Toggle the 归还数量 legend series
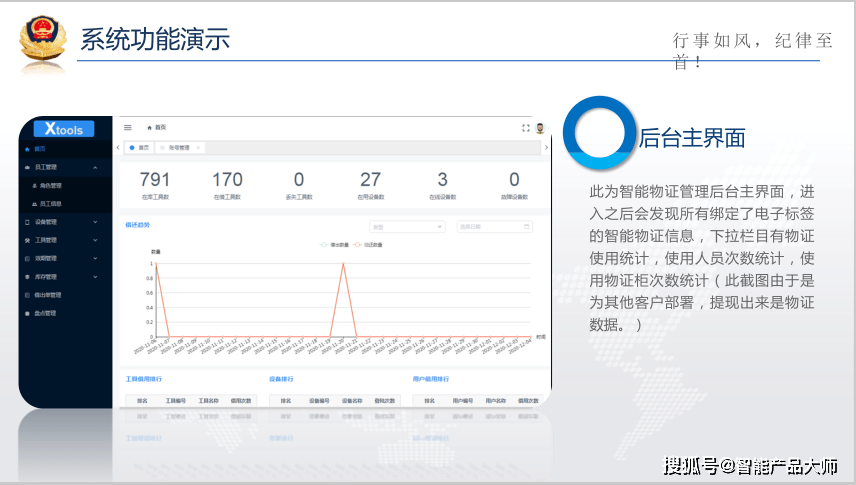Screen dimensions: 856x485 point(368,245)
